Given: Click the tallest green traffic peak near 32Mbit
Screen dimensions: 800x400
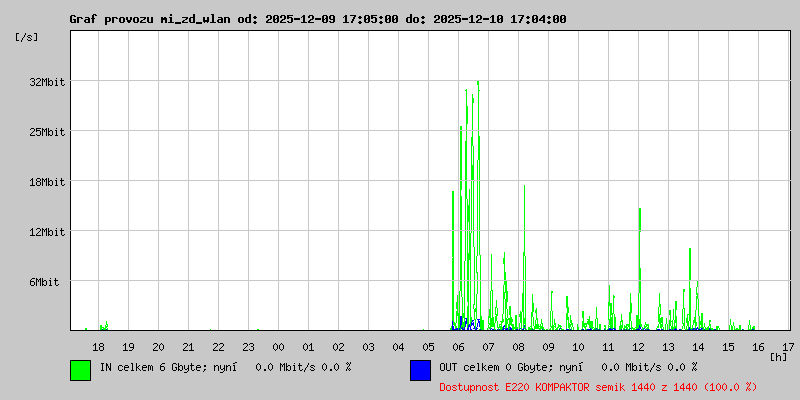Looking at the screenshot, I should (x=478, y=87).
